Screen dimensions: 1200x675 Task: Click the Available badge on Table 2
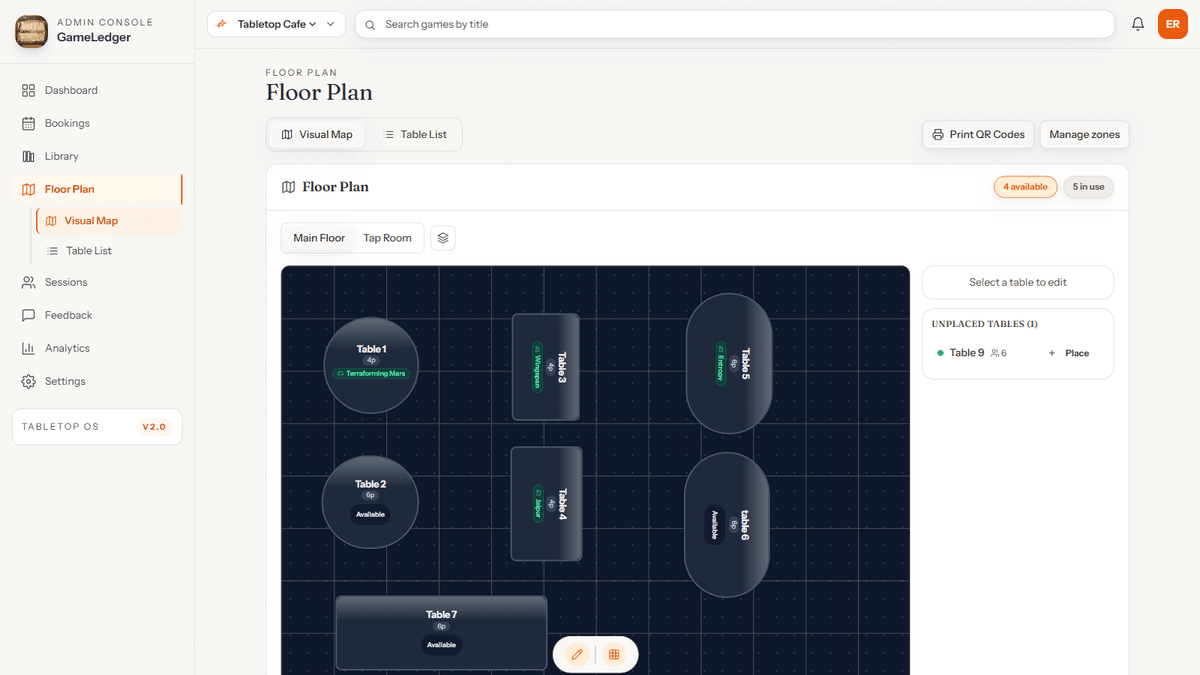point(370,514)
